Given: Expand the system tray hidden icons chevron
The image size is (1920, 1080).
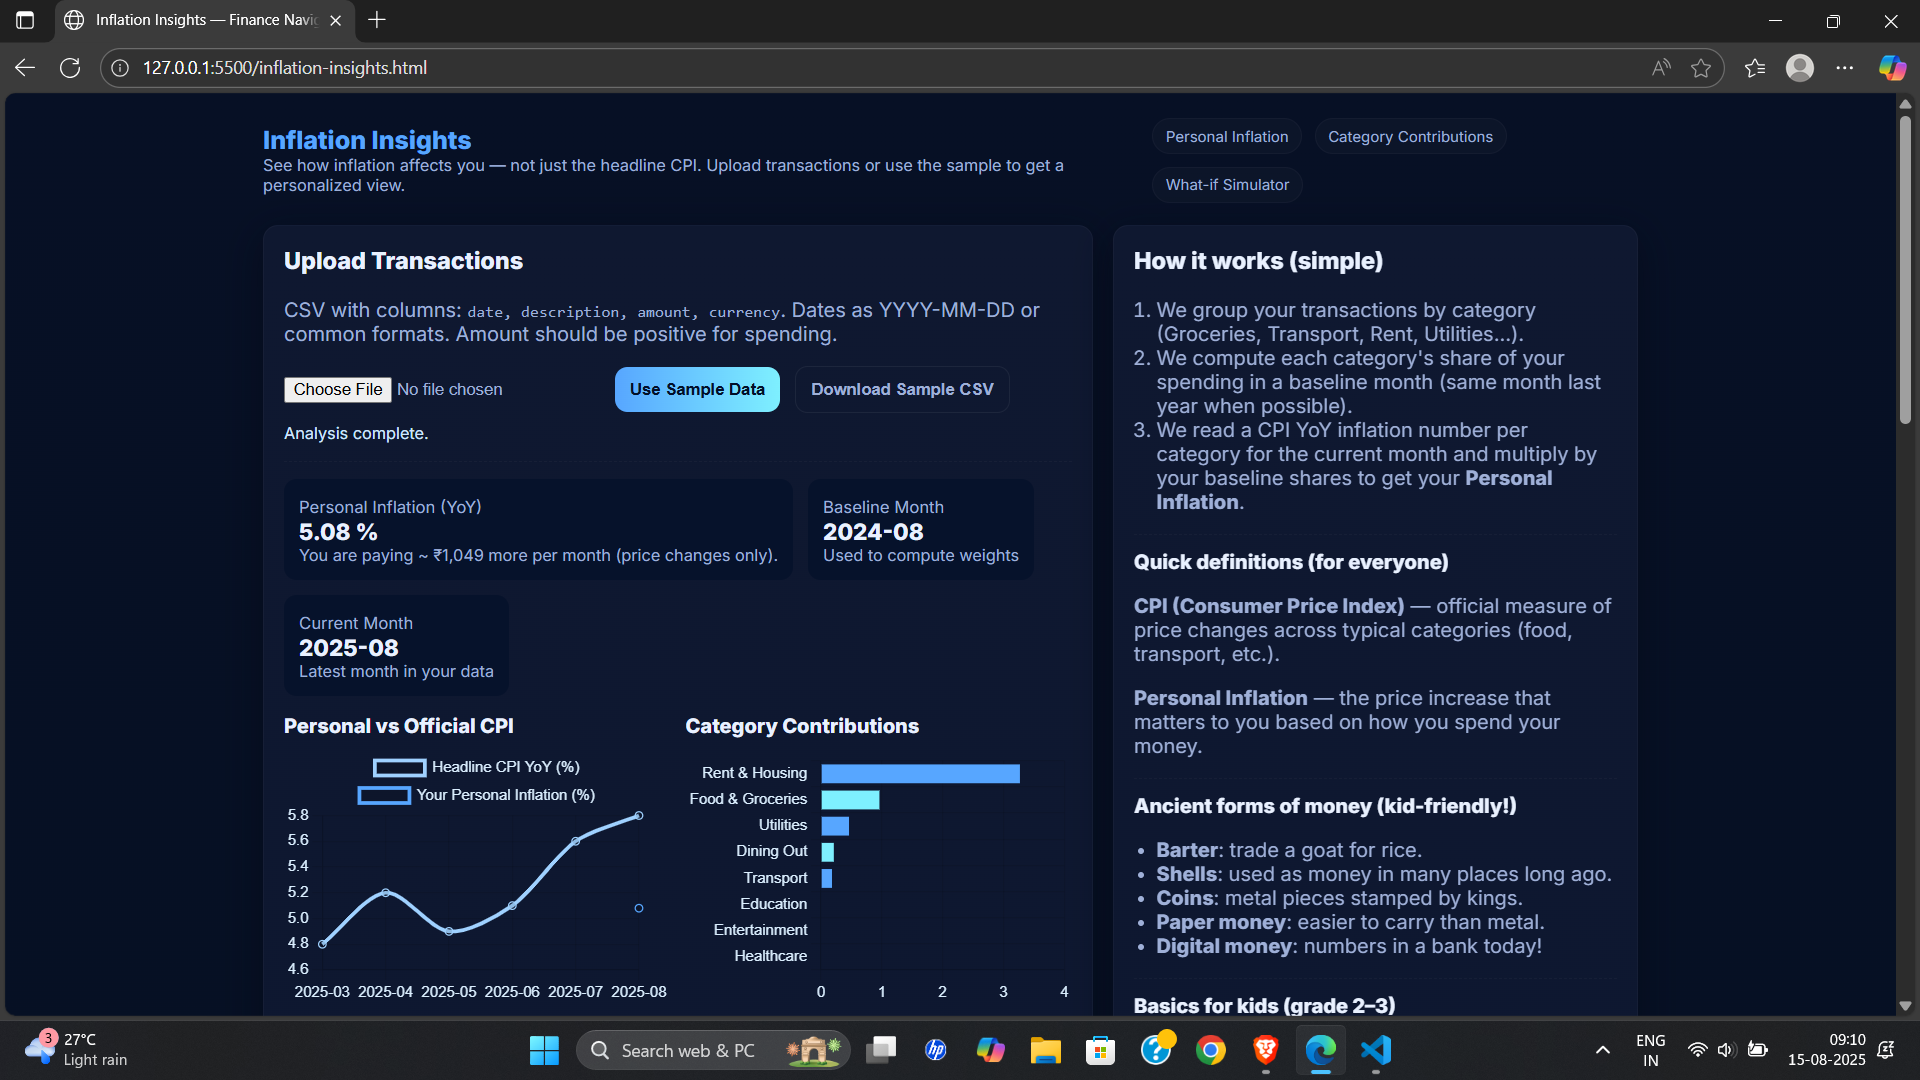Looking at the screenshot, I should pos(1602,1050).
